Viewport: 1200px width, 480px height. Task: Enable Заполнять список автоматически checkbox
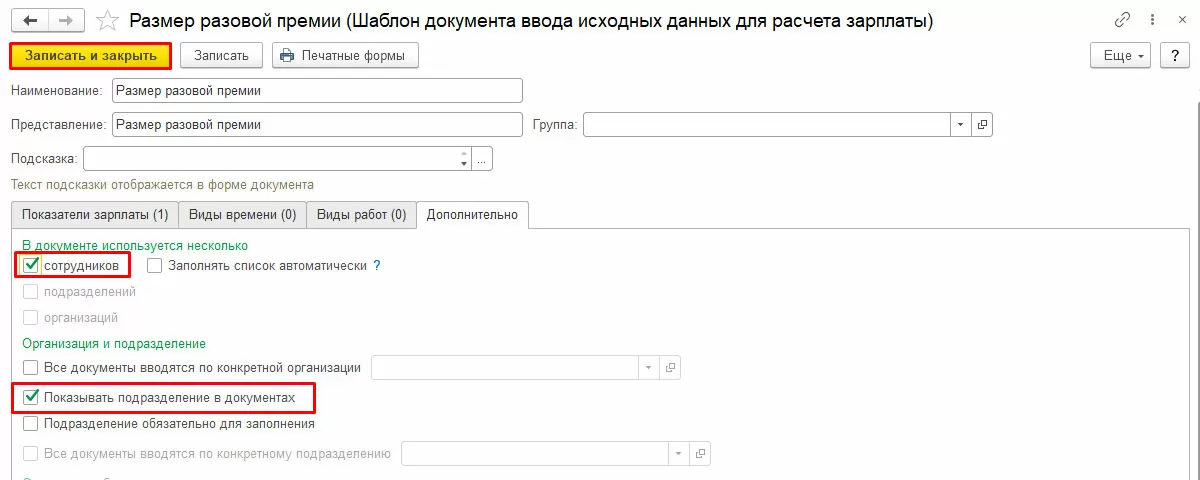coord(155,266)
